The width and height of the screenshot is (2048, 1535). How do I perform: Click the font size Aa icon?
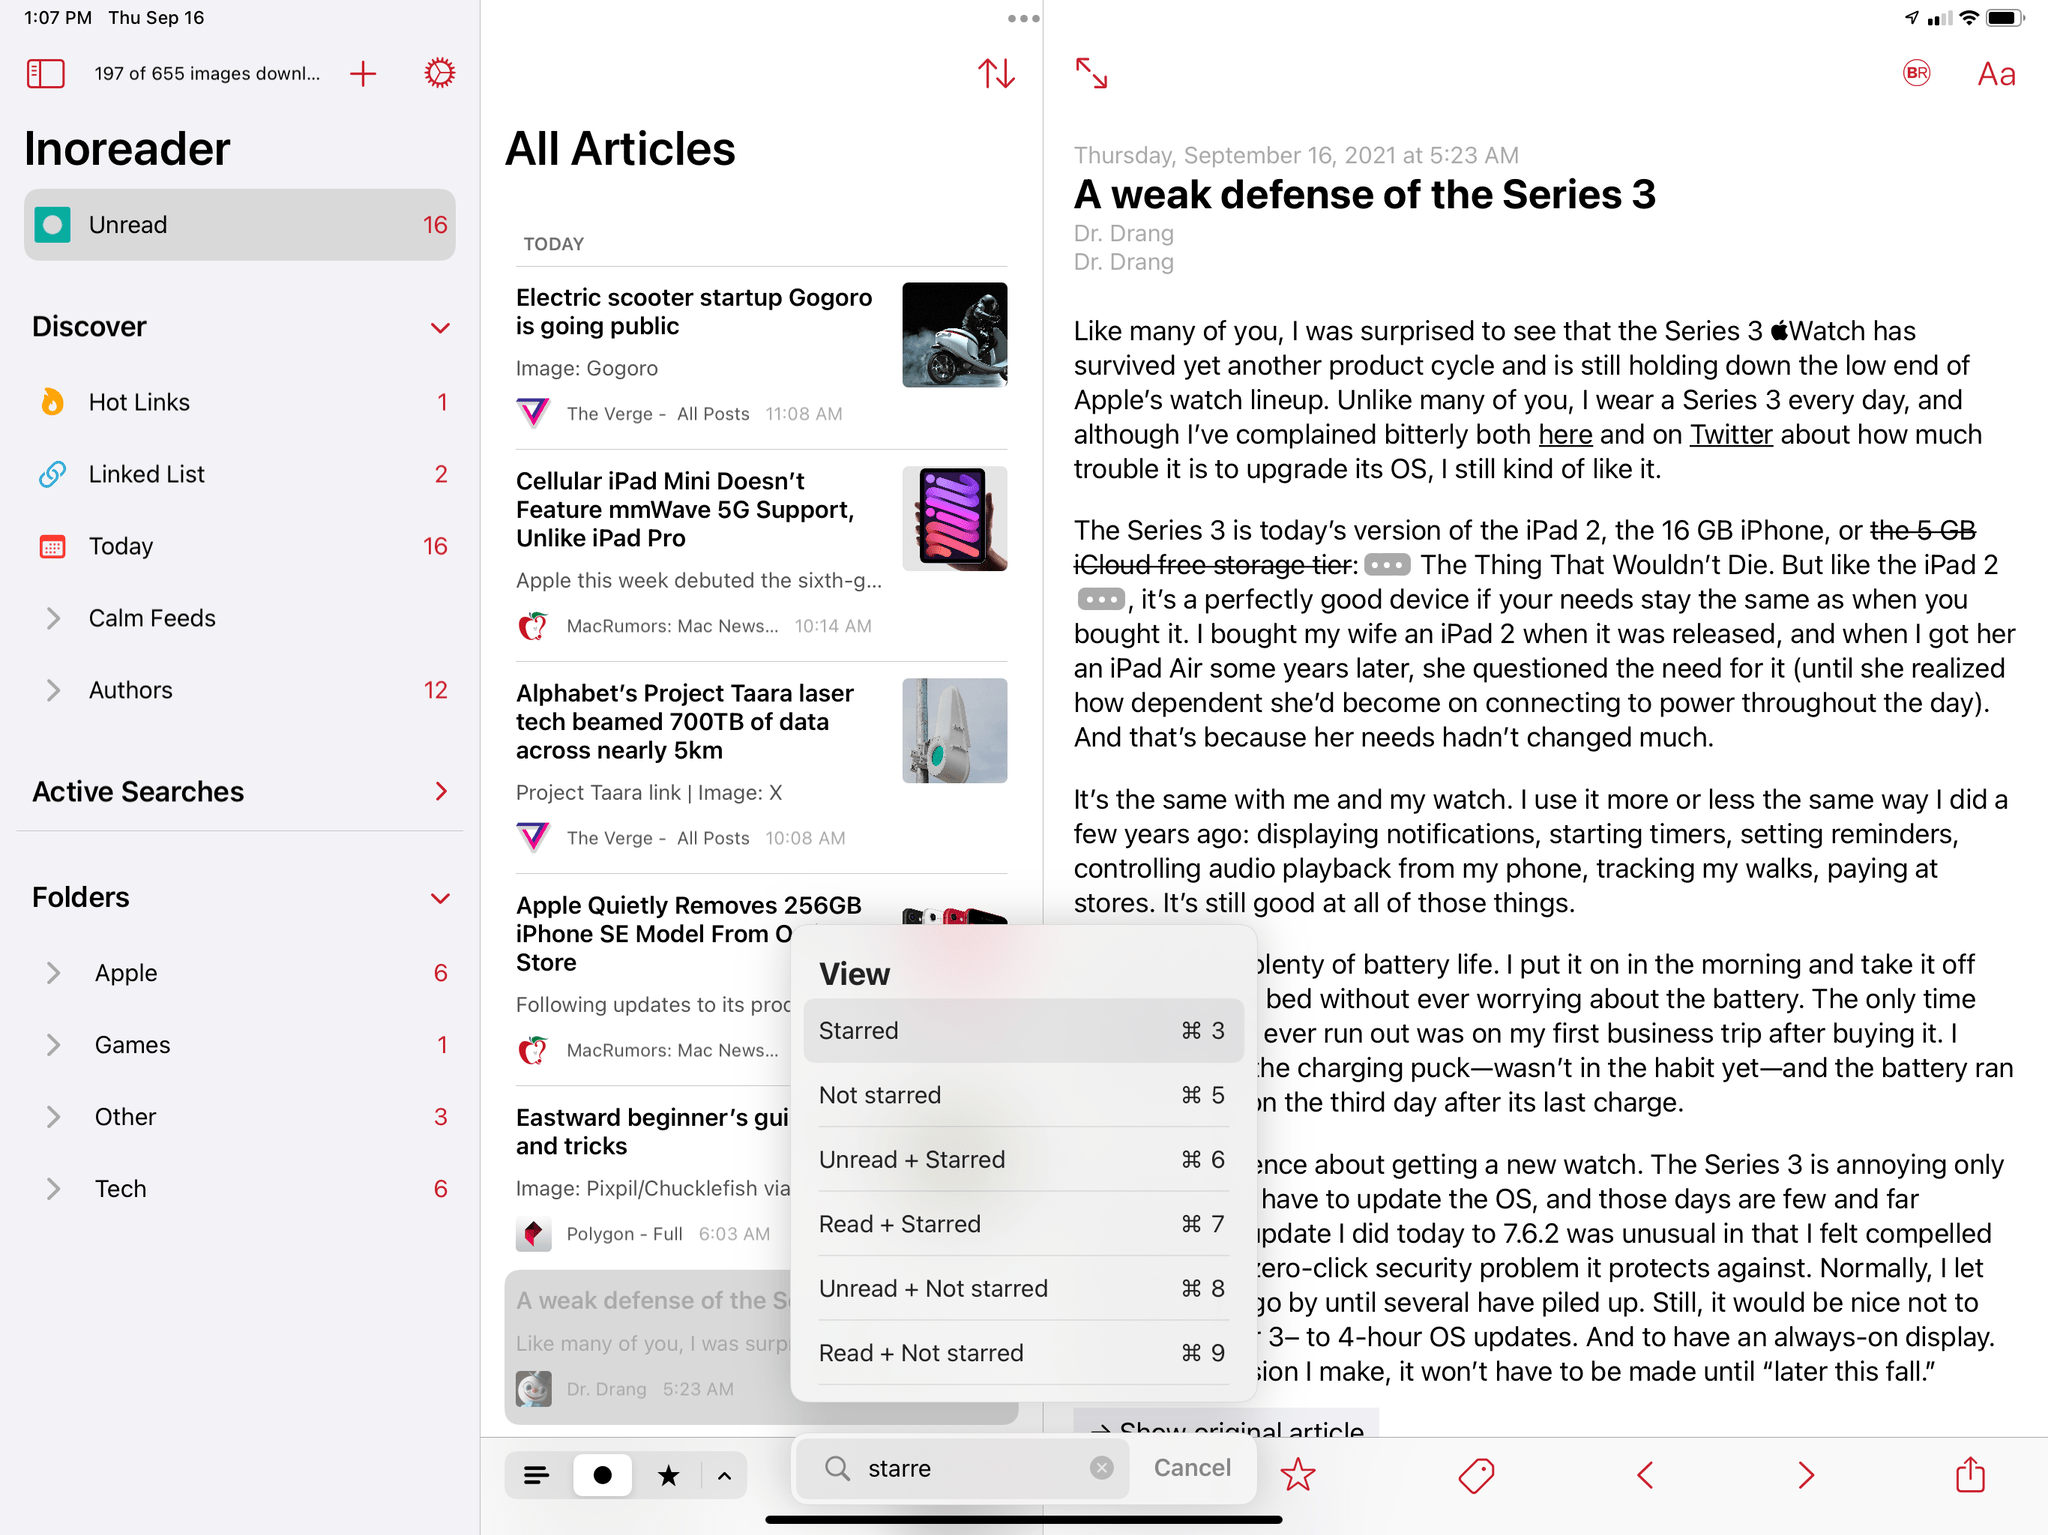(1996, 74)
